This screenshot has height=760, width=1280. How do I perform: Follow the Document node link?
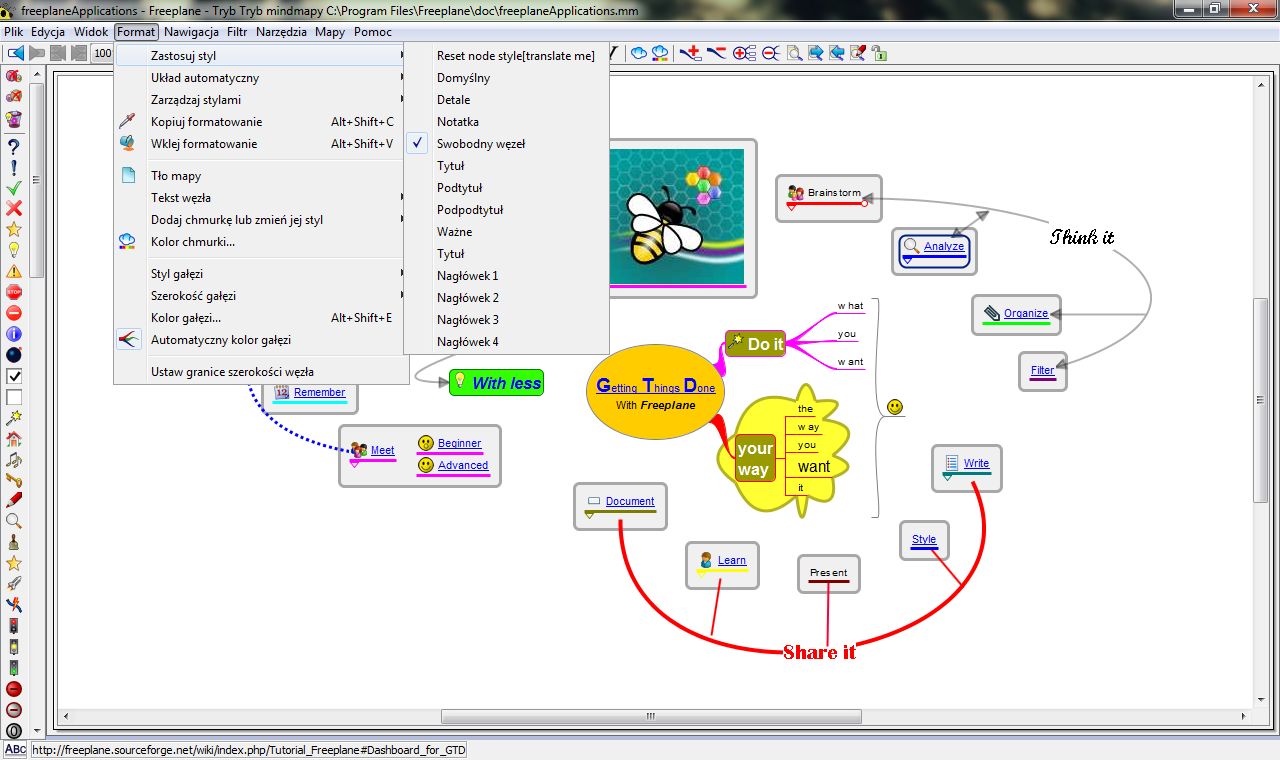point(630,501)
